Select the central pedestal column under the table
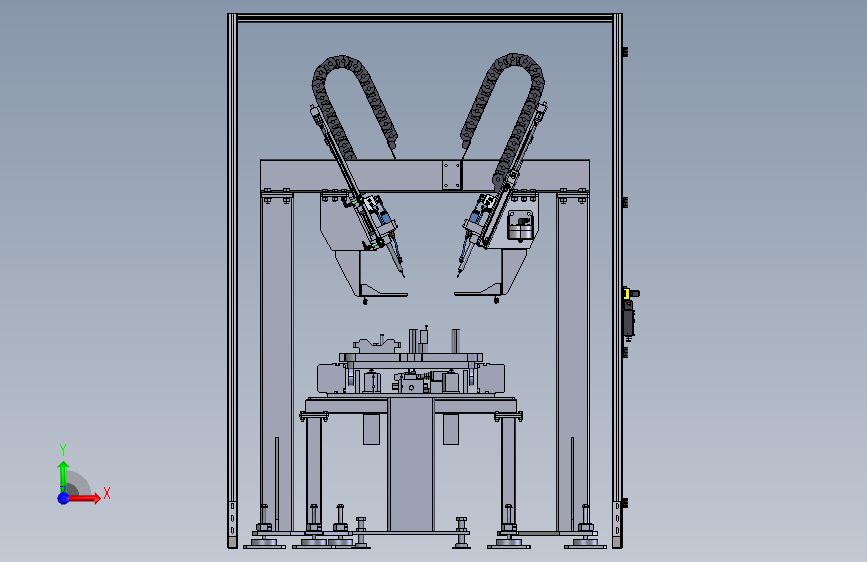This screenshot has width=867, height=562. coord(410,464)
